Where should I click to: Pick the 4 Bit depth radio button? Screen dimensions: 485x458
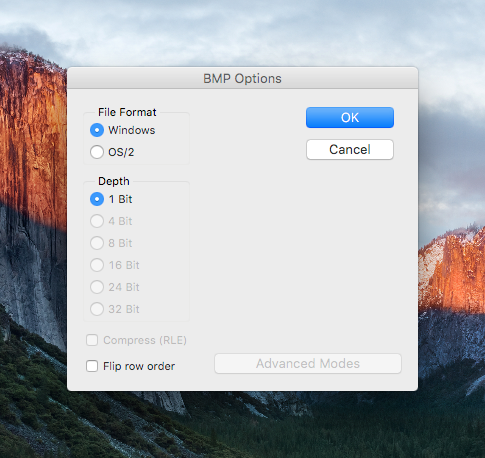point(97,221)
